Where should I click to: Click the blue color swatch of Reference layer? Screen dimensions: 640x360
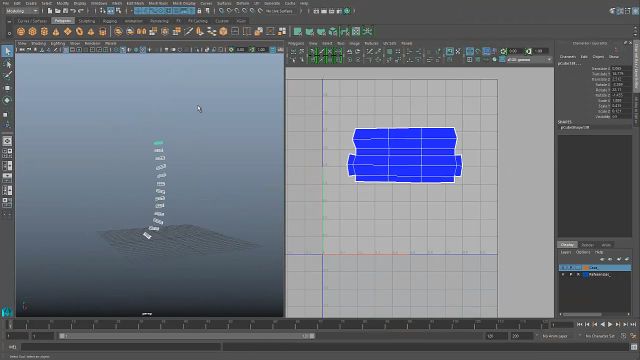point(586,275)
